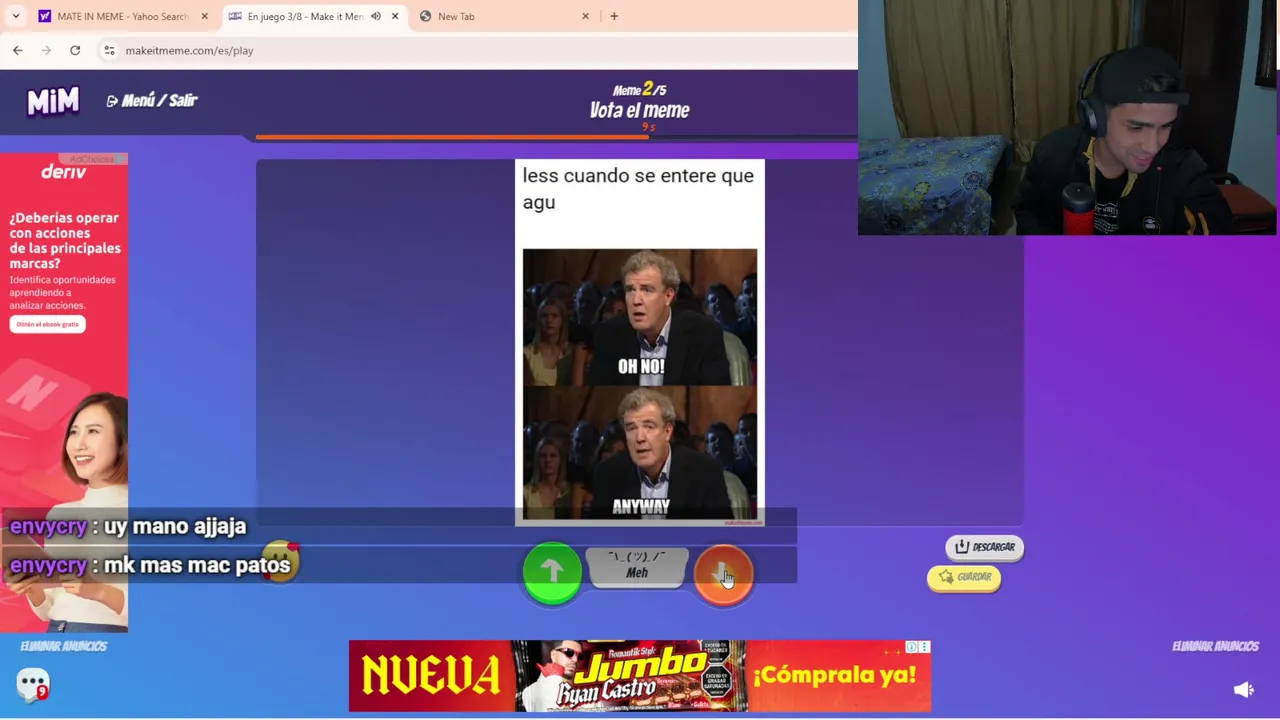
Task: Open the chat bubble icon
Action: (32, 684)
